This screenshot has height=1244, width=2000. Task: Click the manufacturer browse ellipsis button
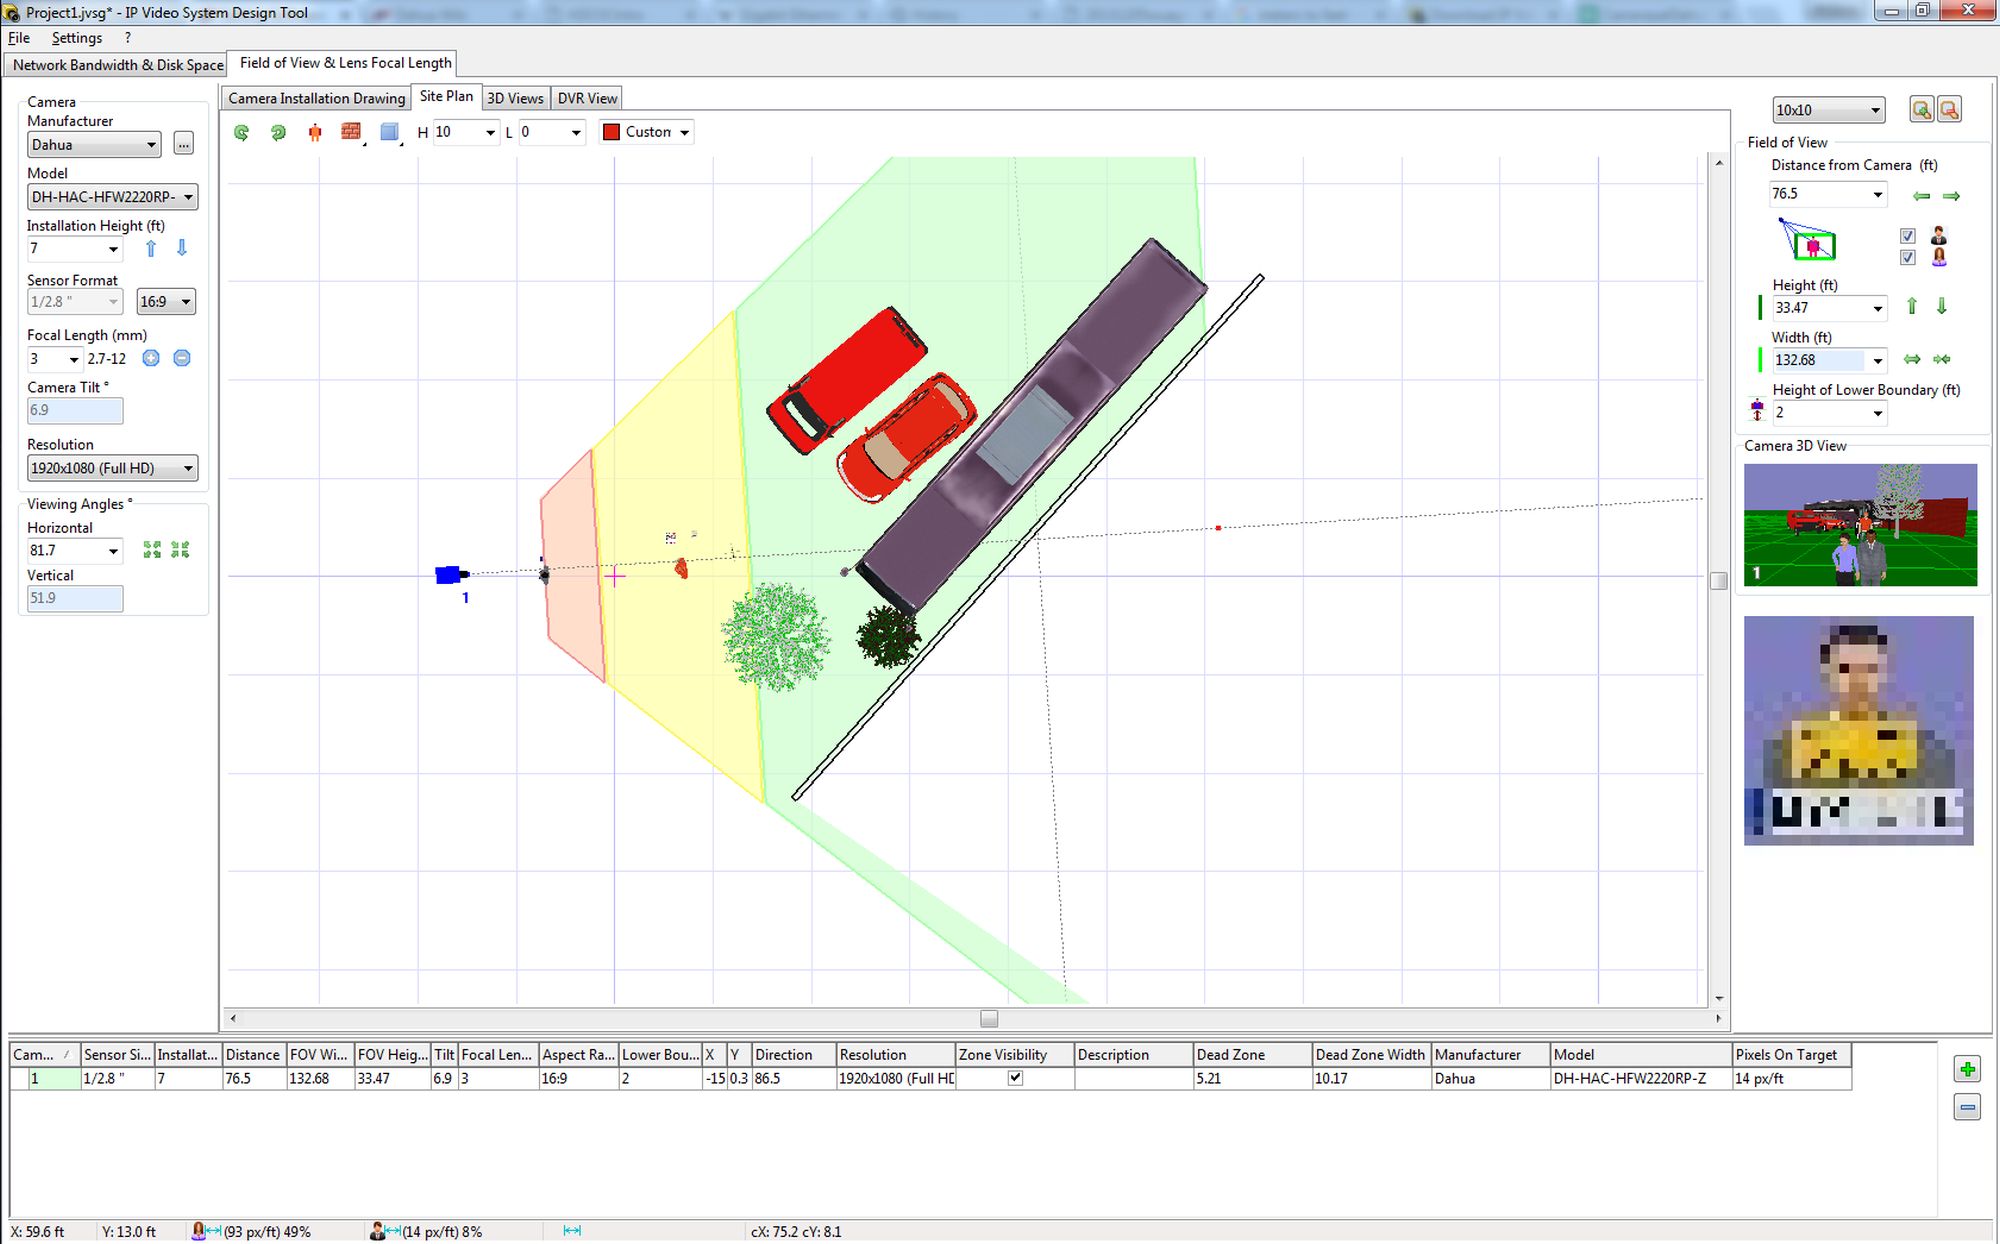point(183,145)
